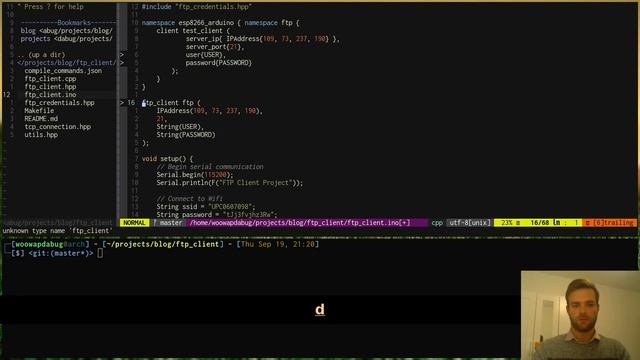Click the 'unknown type name' error message
Viewport: 640px width, 360px height.
[x=58, y=231]
